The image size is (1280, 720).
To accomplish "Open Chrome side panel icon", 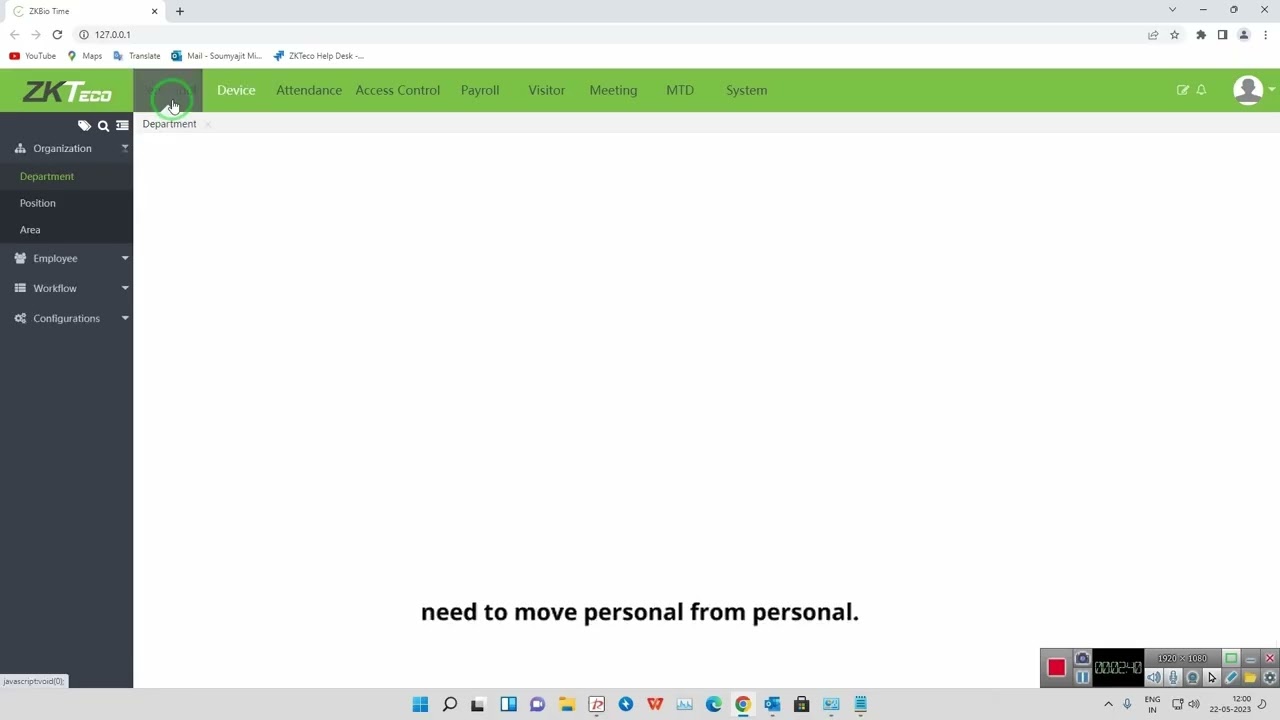I will click(1222, 34).
